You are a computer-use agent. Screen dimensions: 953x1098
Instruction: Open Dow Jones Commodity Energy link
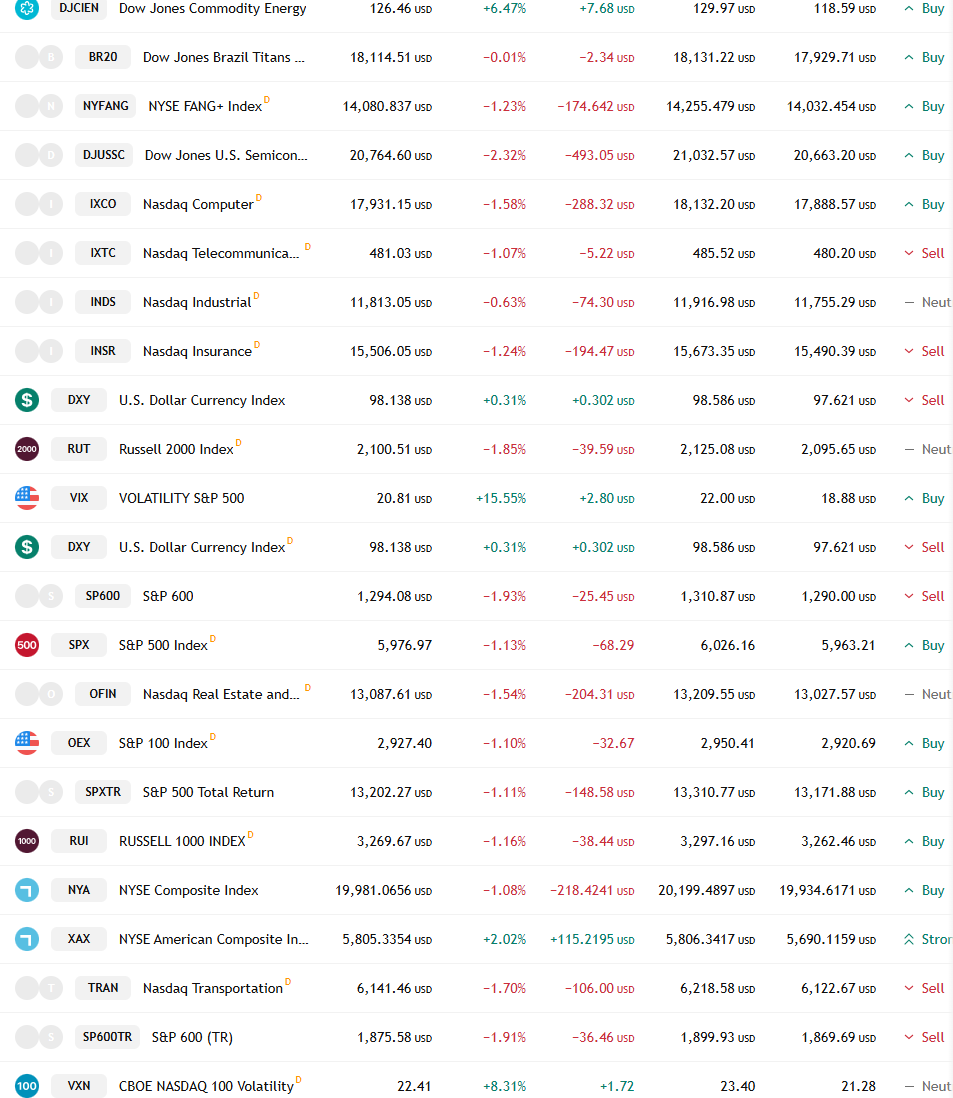[x=213, y=8]
